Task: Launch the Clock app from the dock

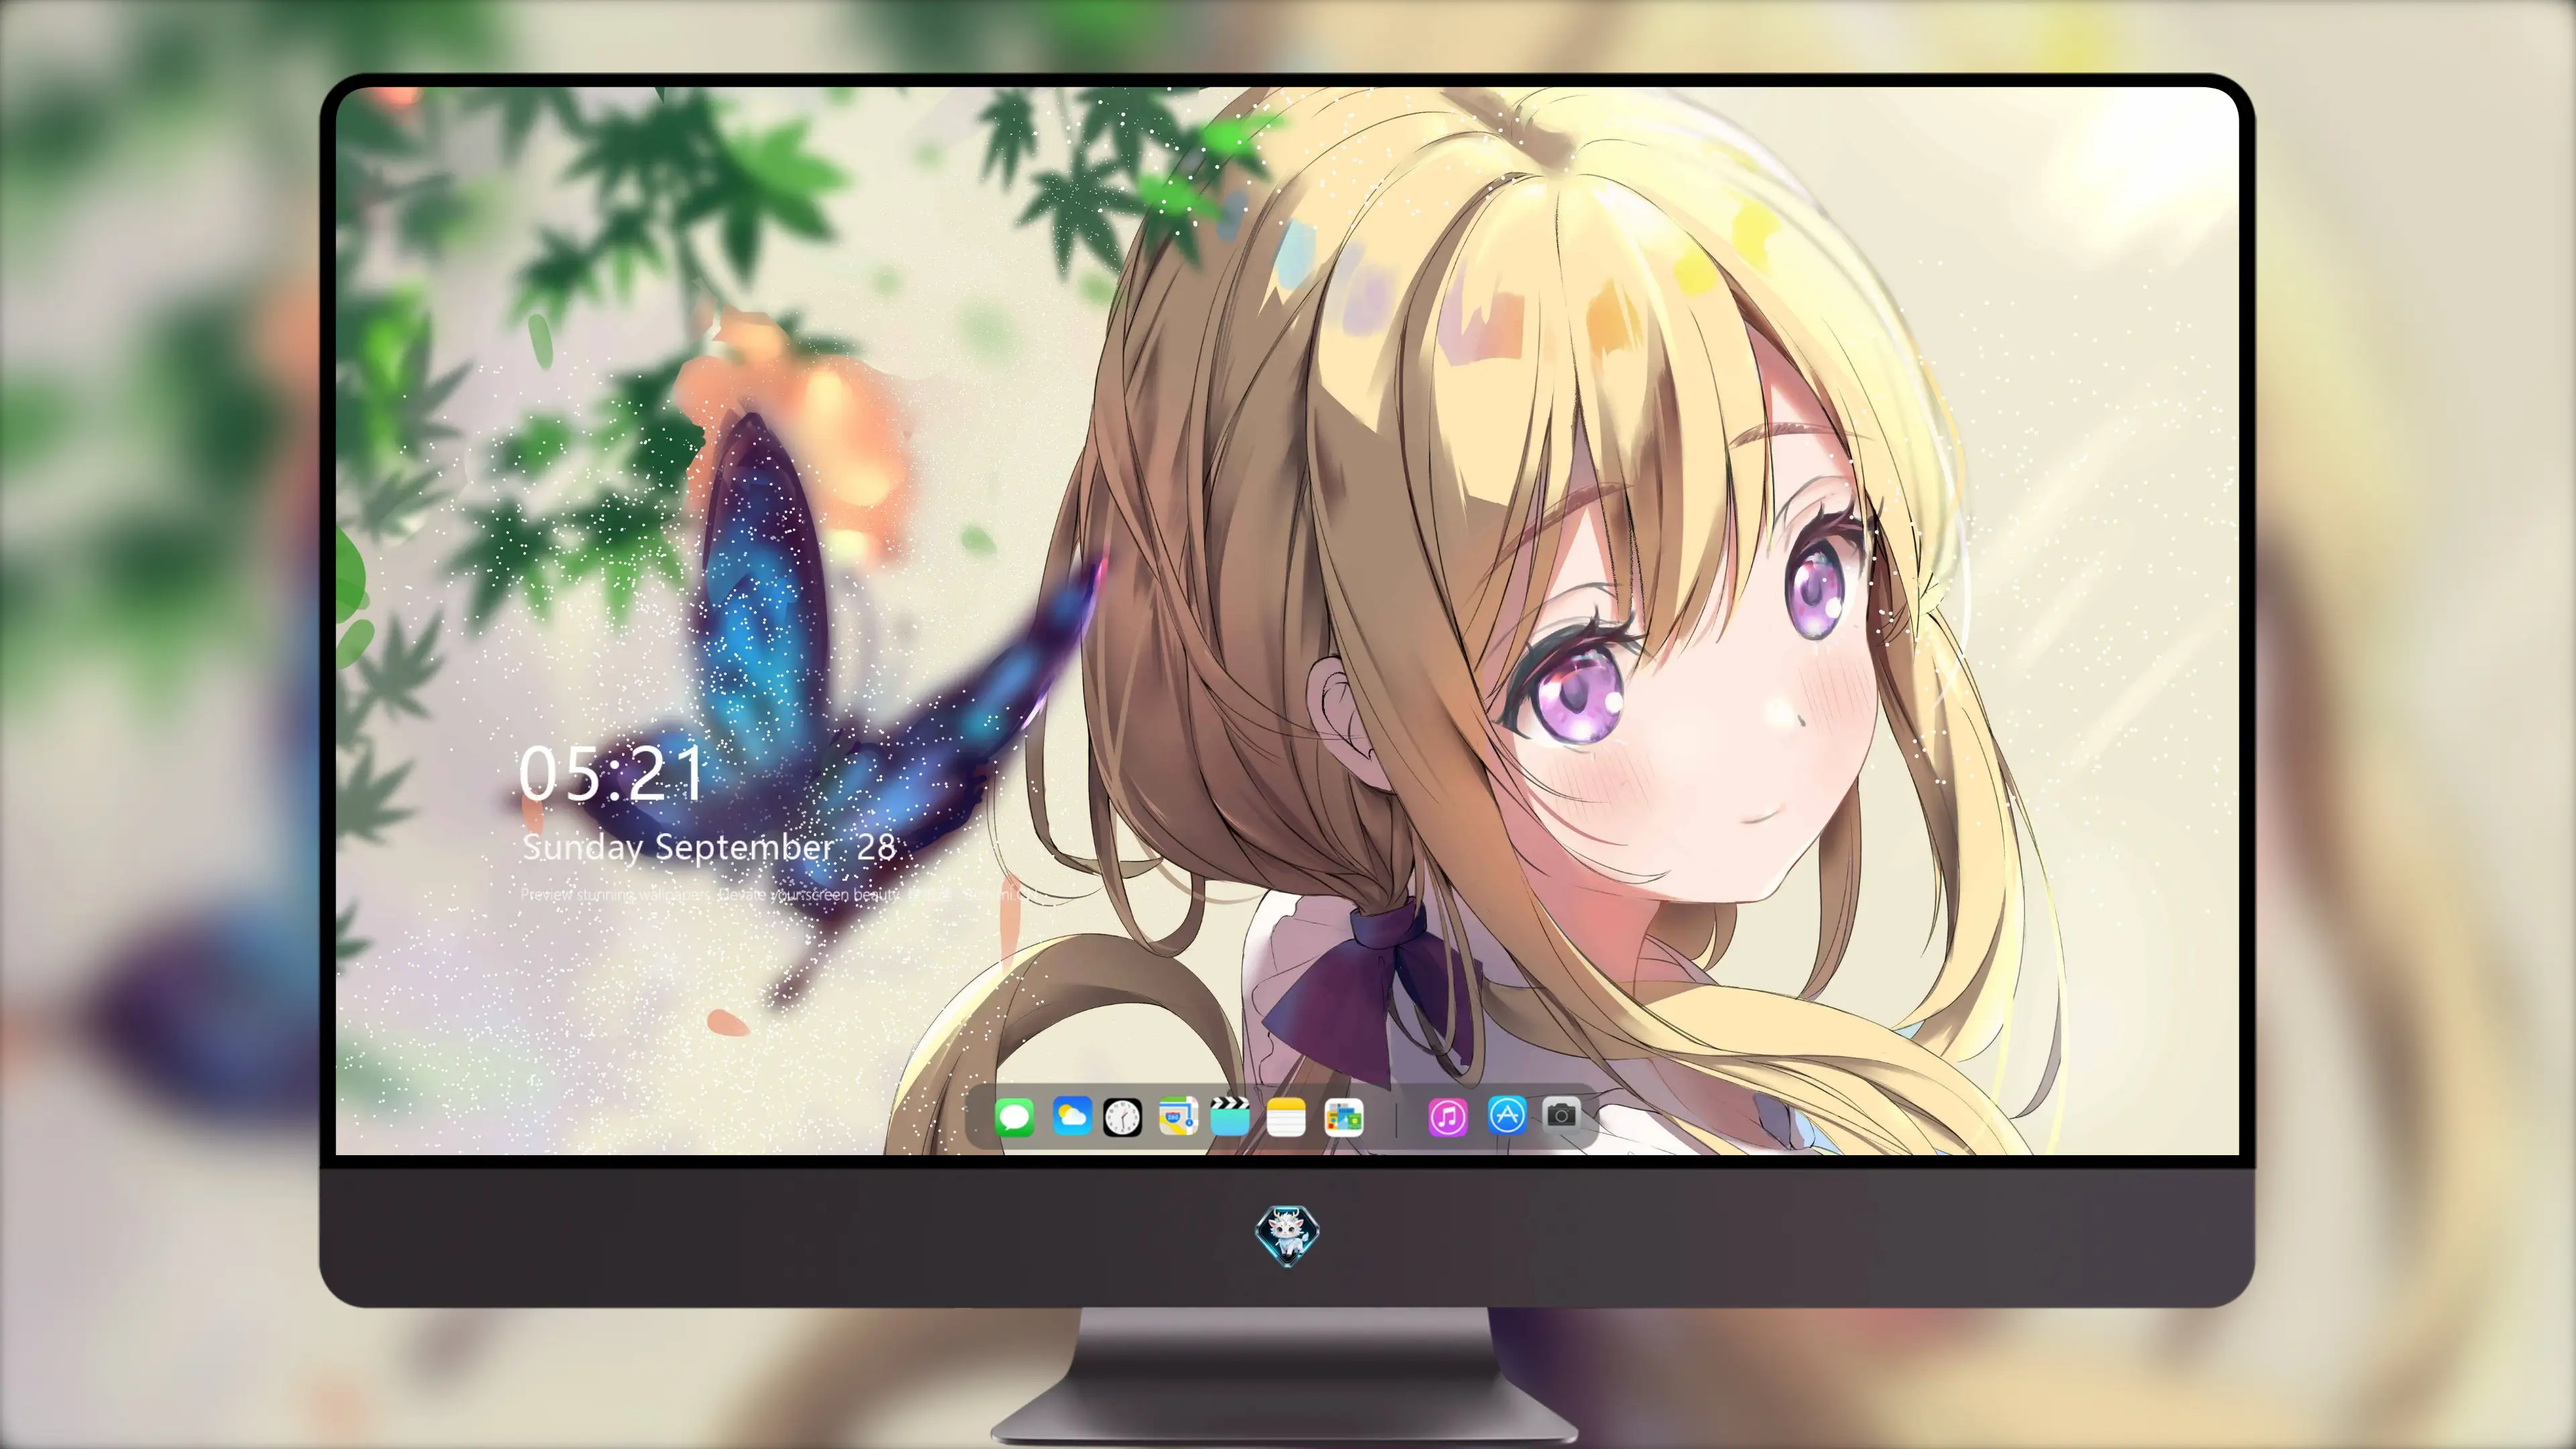Action: [x=1122, y=1117]
